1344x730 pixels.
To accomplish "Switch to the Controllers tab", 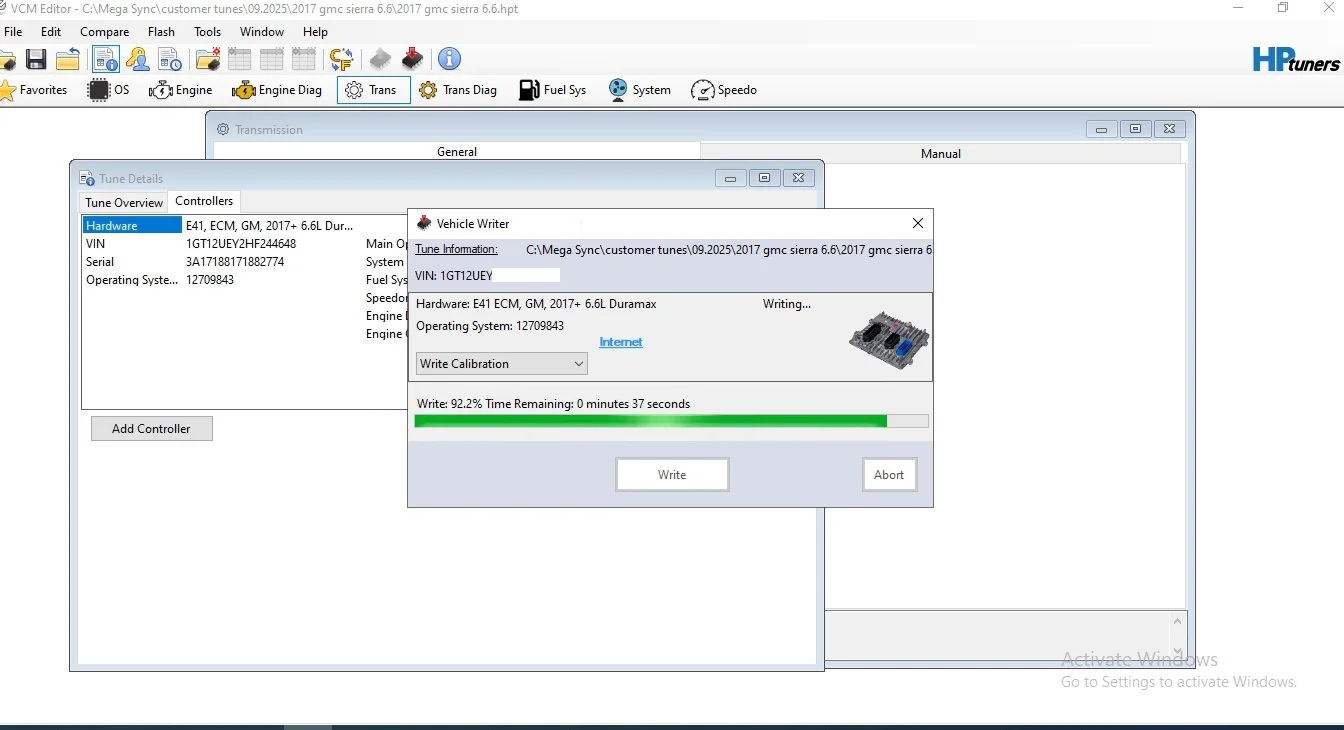I will click(x=204, y=201).
